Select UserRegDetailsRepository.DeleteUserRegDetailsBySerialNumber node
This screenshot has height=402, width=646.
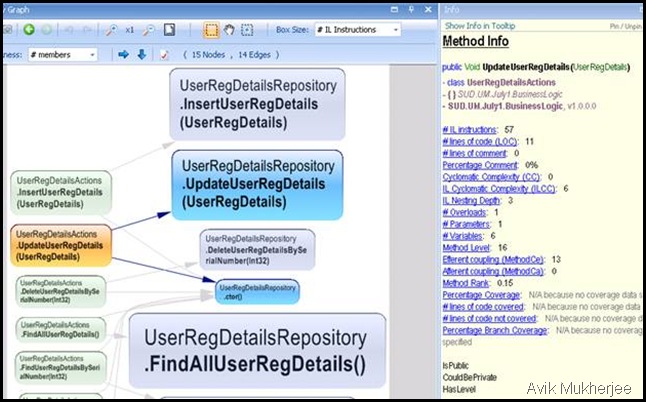(257, 250)
